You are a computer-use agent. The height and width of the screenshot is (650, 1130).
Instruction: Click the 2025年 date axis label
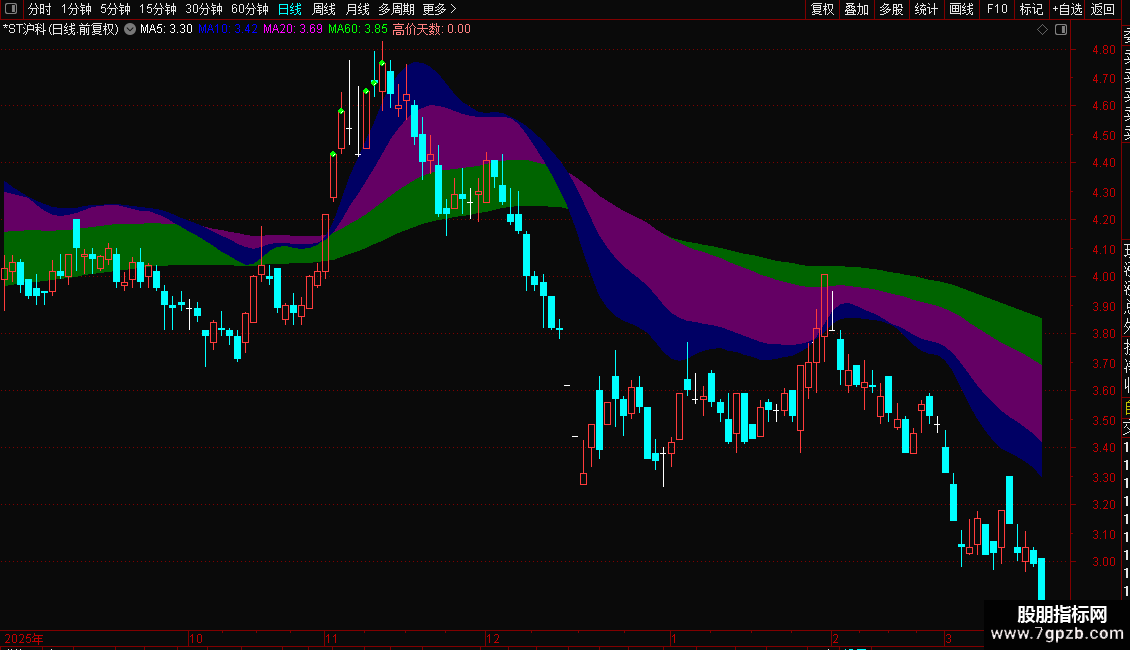pos(24,639)
